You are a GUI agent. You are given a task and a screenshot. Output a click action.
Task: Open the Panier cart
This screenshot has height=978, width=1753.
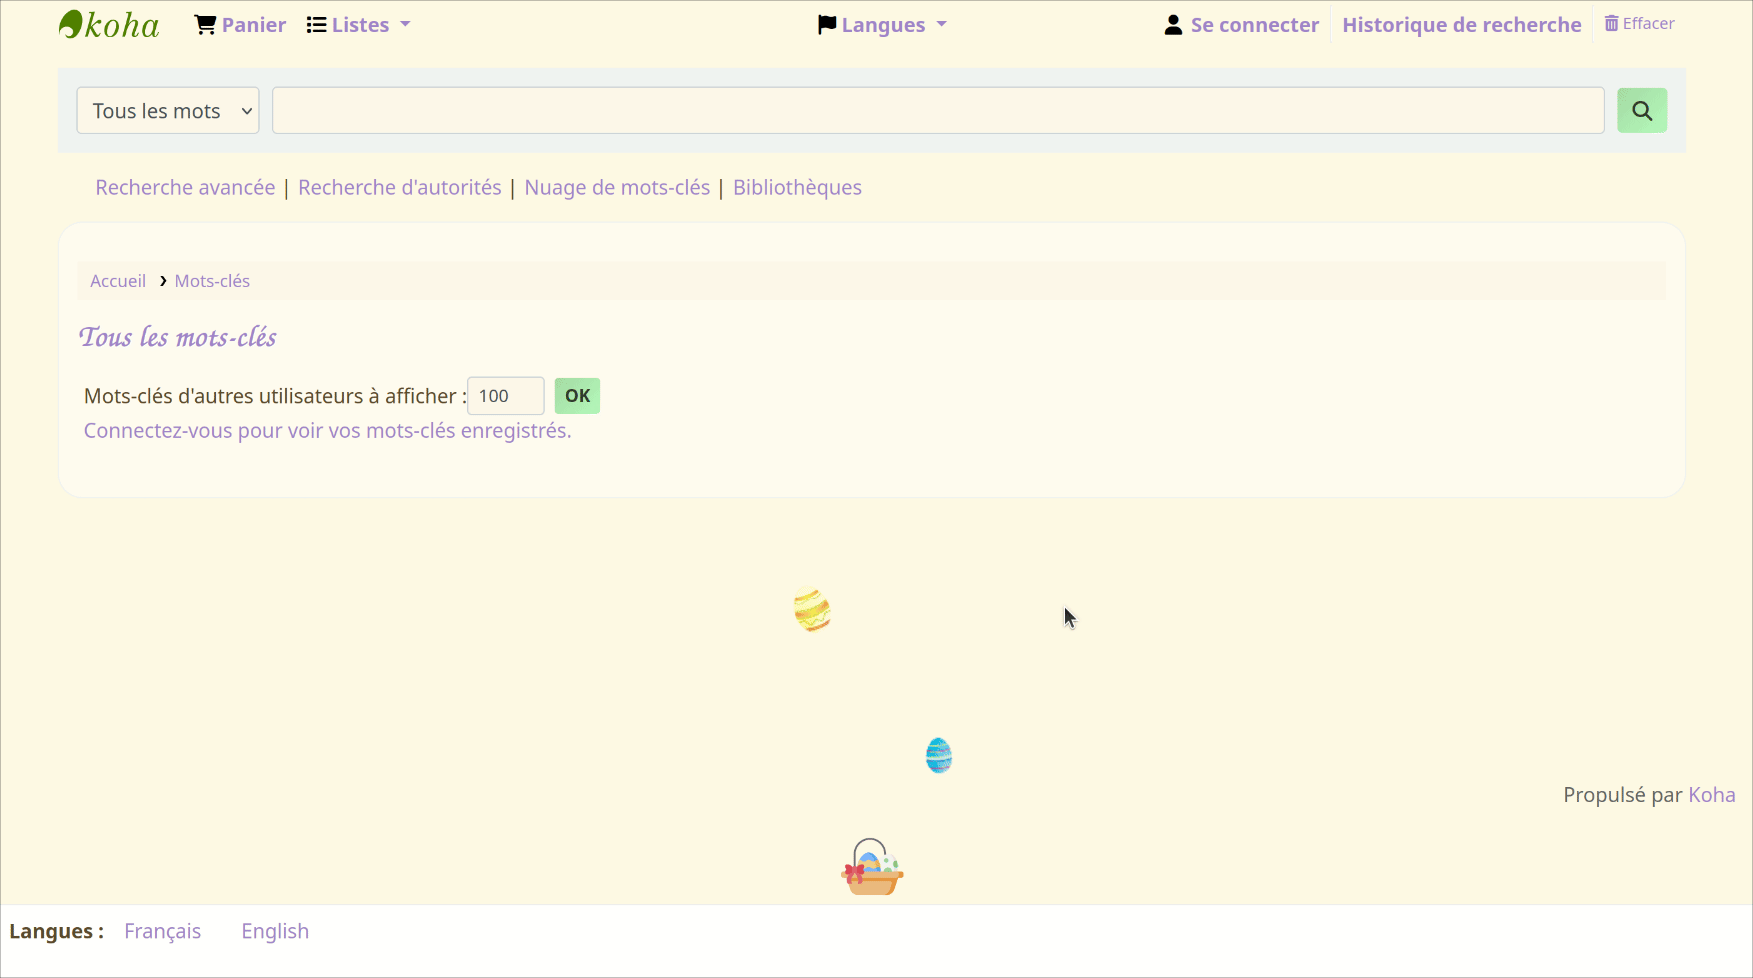click(240, 25)
